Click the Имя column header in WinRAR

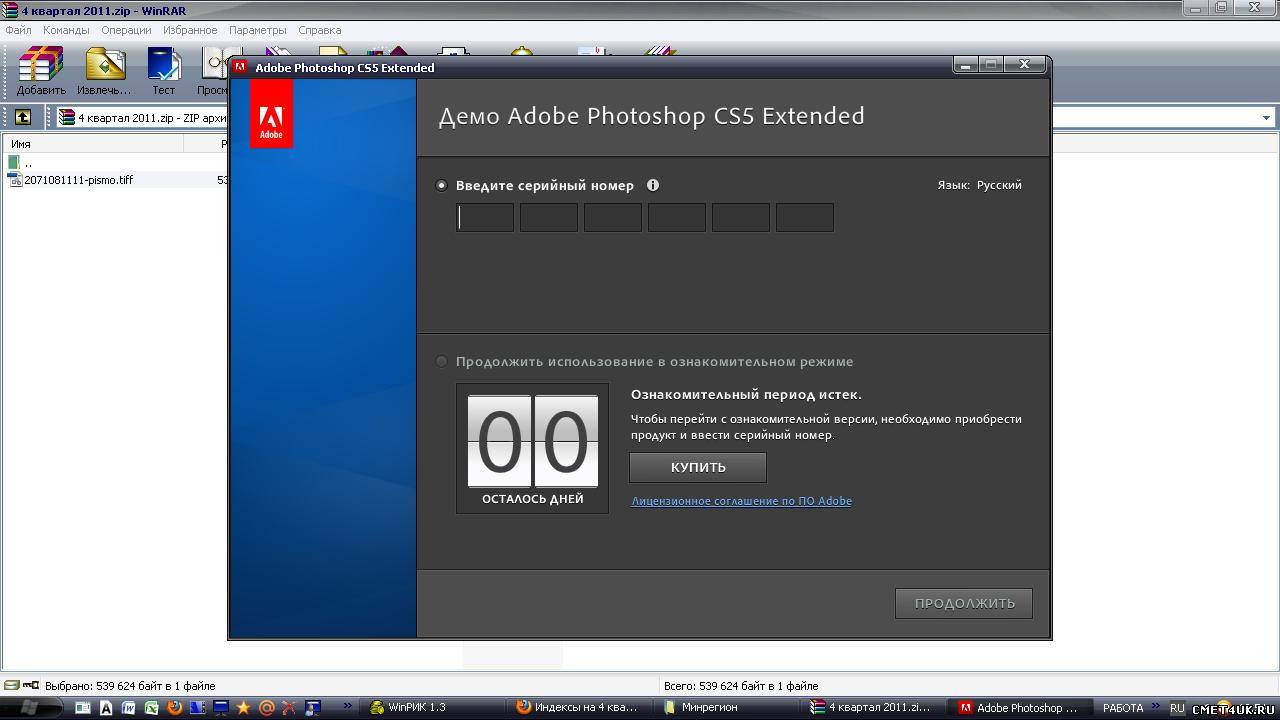tap(92, 144)
